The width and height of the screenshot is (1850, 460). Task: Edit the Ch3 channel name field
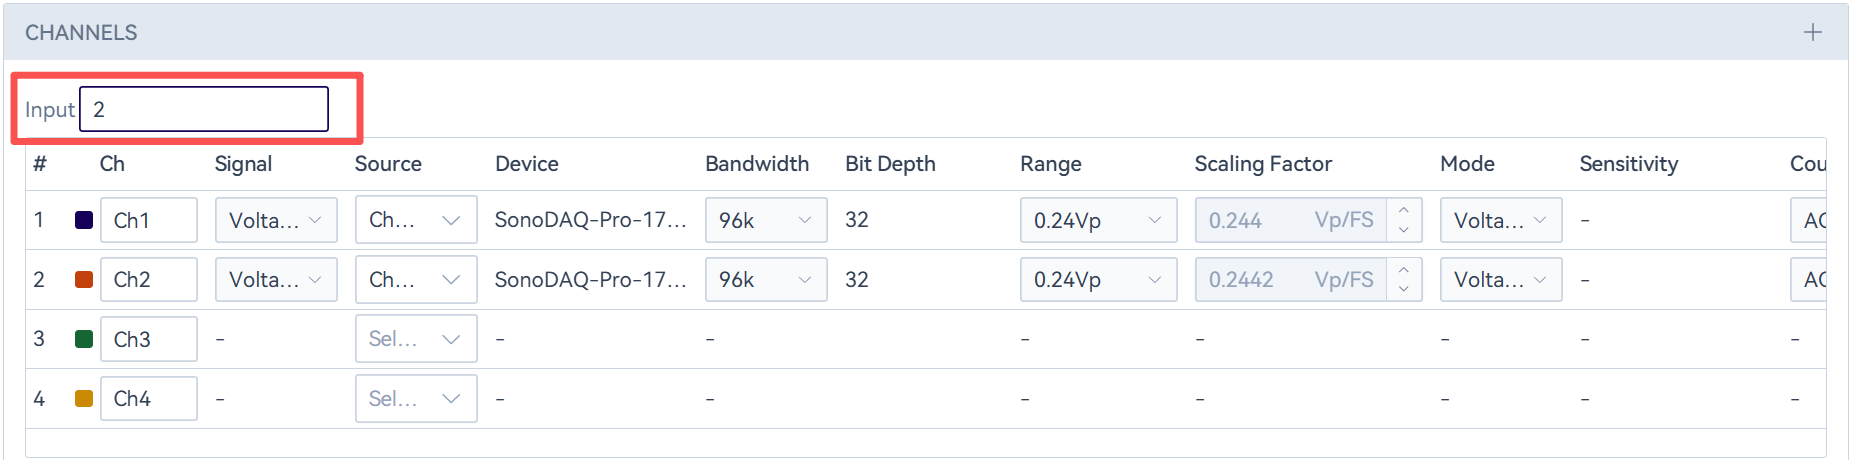click(148, 339)
